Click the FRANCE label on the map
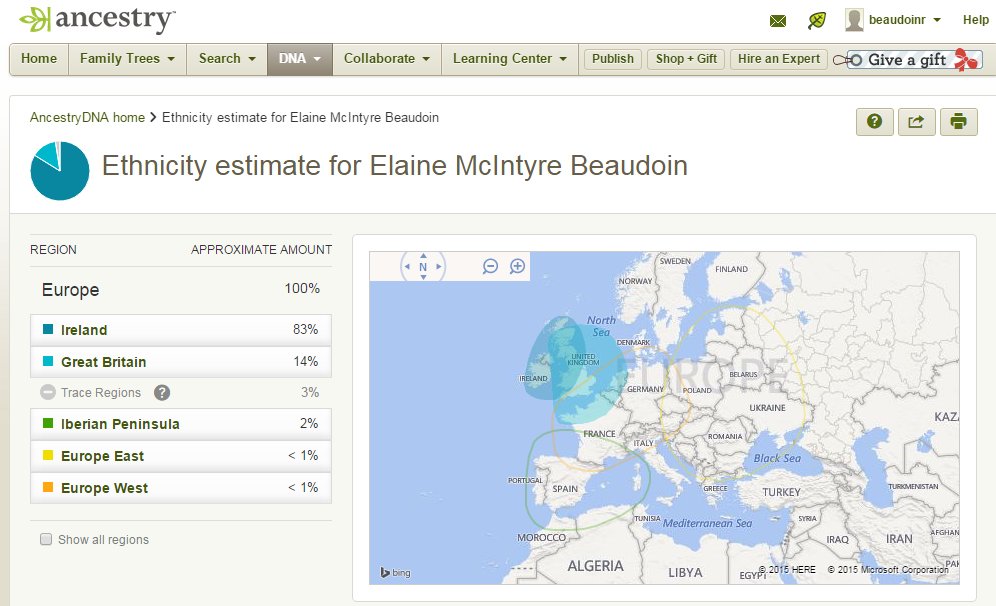 599,434
